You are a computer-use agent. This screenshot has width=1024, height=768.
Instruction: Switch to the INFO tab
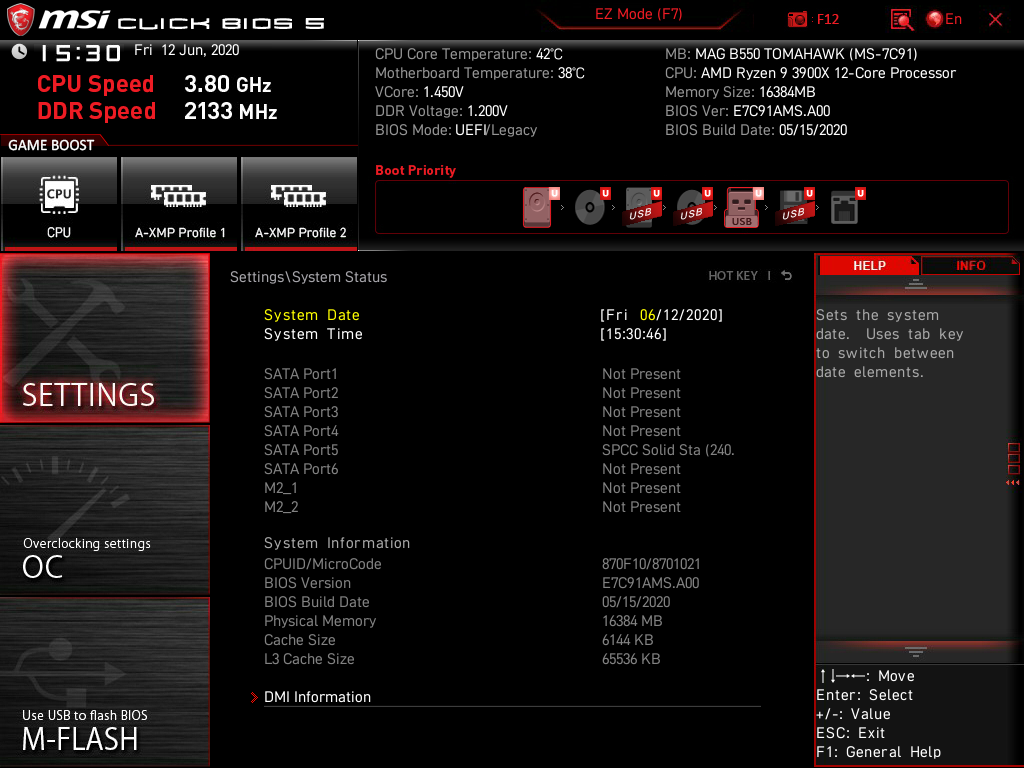pos(970,265)
